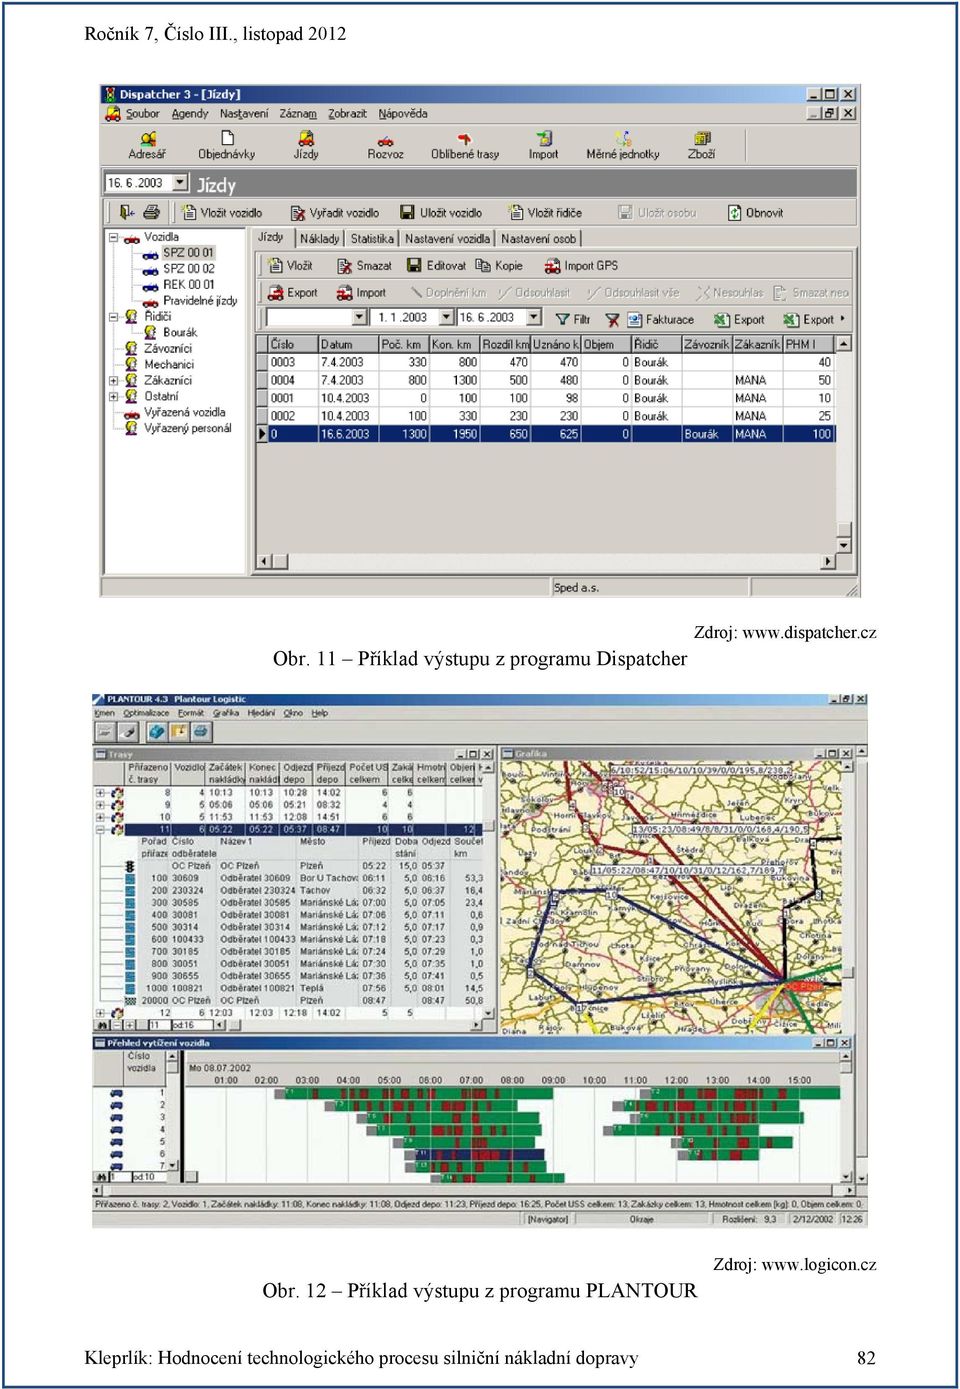
Task: Expand the Zákazníci tree node
Action: (x=114, y=381)
